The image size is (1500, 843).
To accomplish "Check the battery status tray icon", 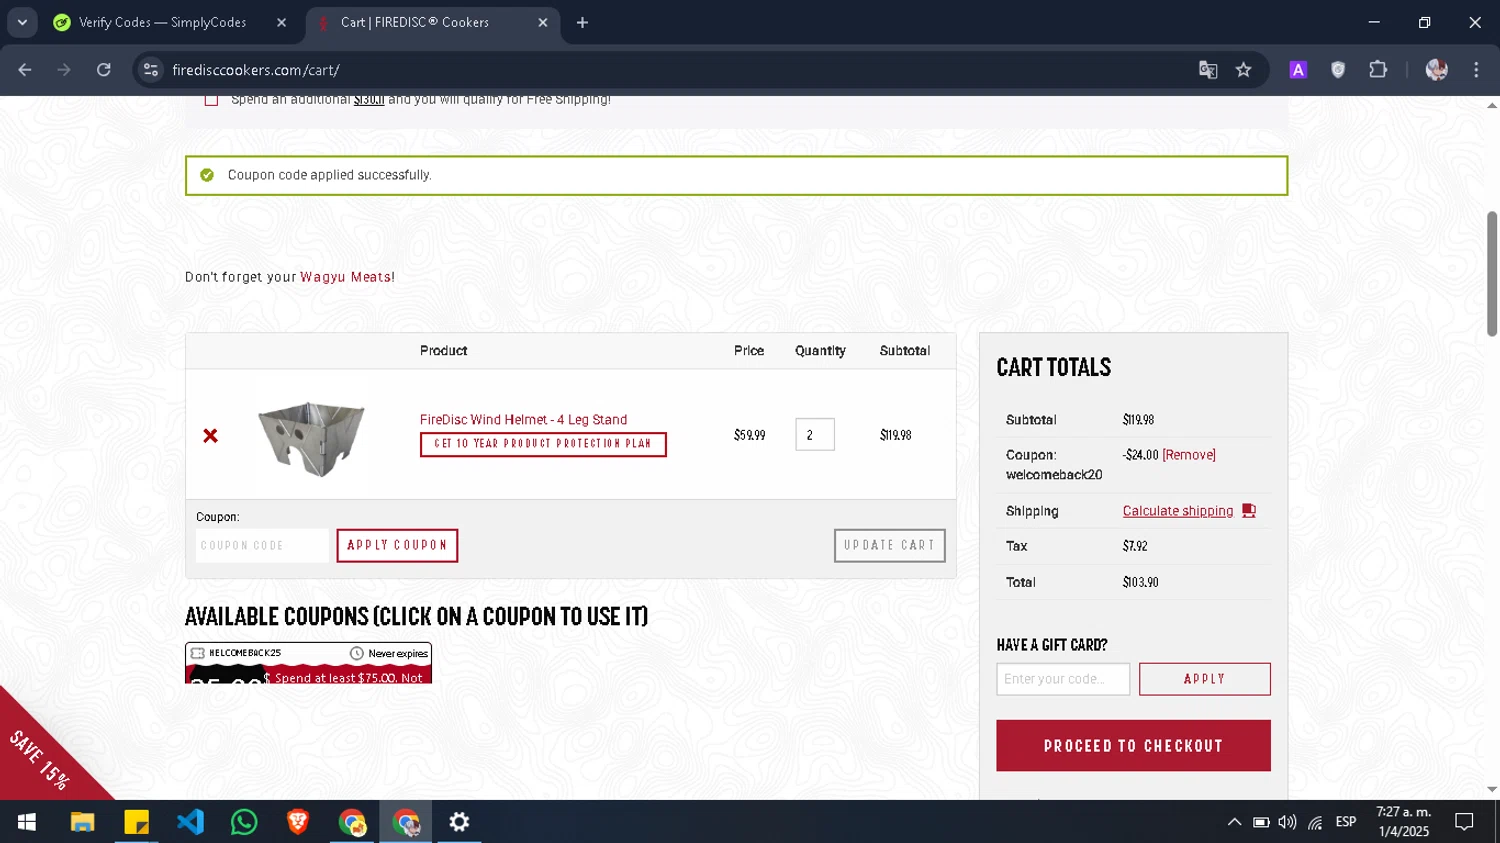I will coord(1261,822).
